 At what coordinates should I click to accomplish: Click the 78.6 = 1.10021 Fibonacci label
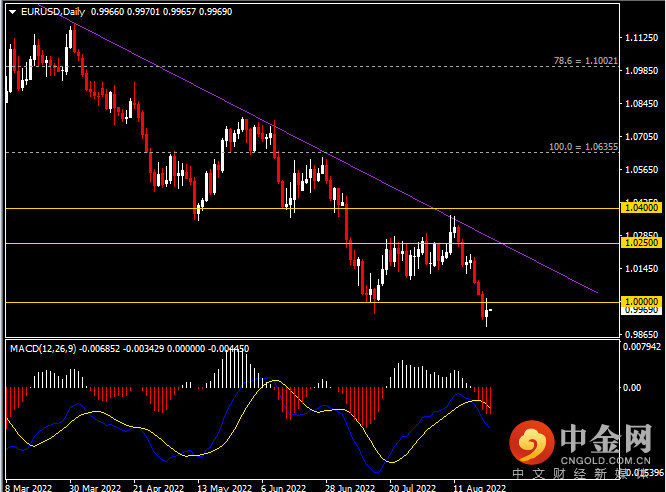point(586,61)
